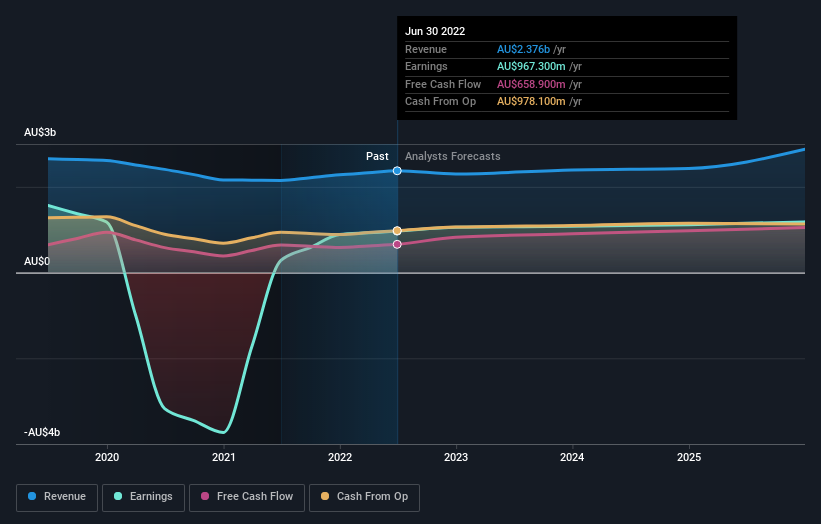Click the Cash From Op label in tooltip
This screenshot has width=821, height=524.
tap(440, 102)
